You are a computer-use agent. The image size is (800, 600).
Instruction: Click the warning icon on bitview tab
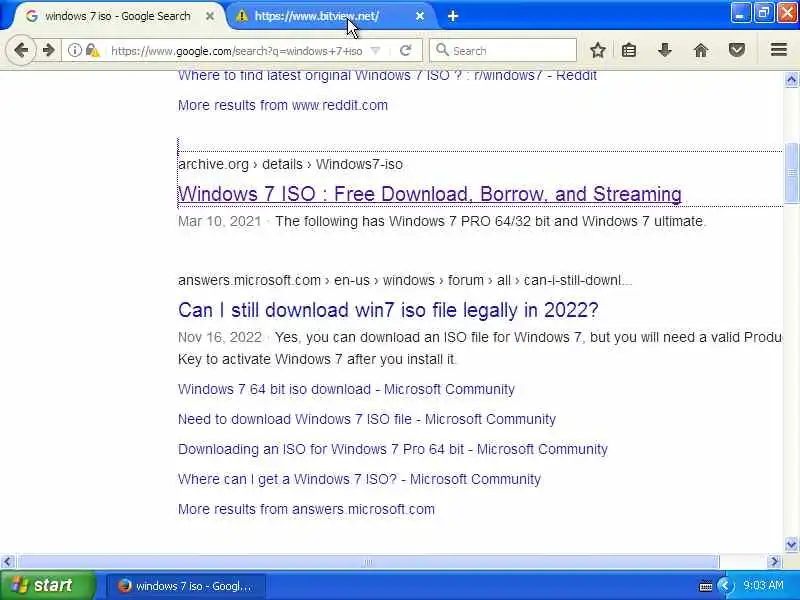[x=242, y=16]
